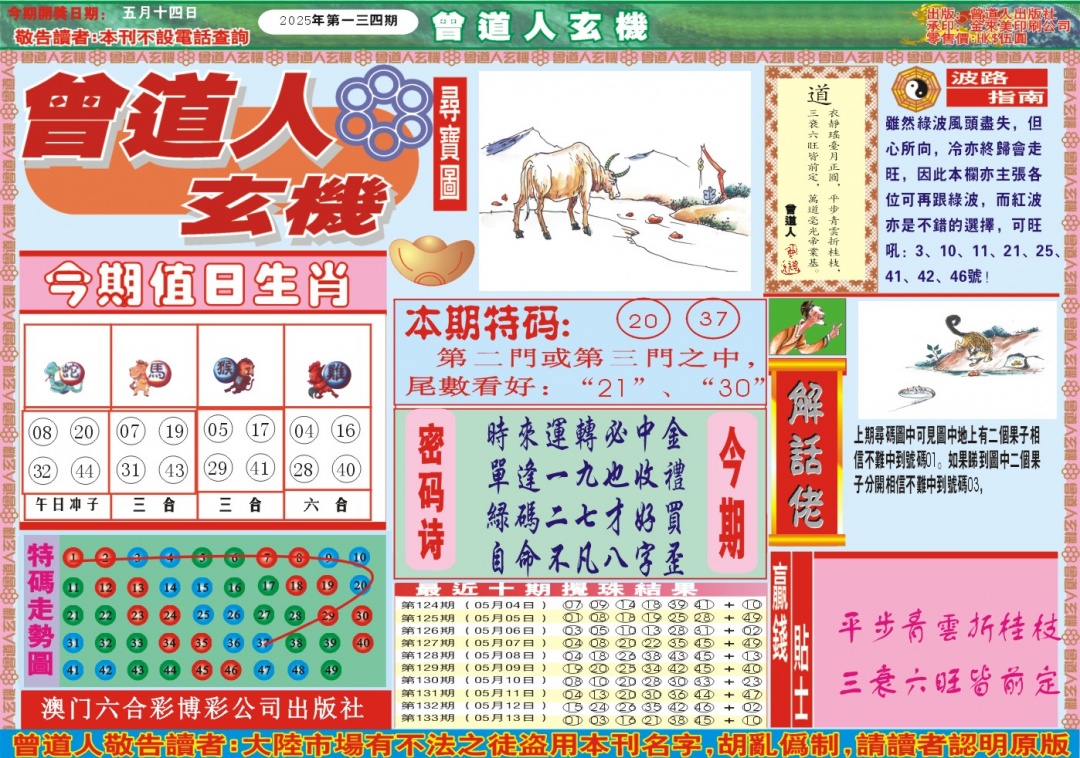Click the snake zodiac icon
This screenshot has width=1080, height=758.
64,375
